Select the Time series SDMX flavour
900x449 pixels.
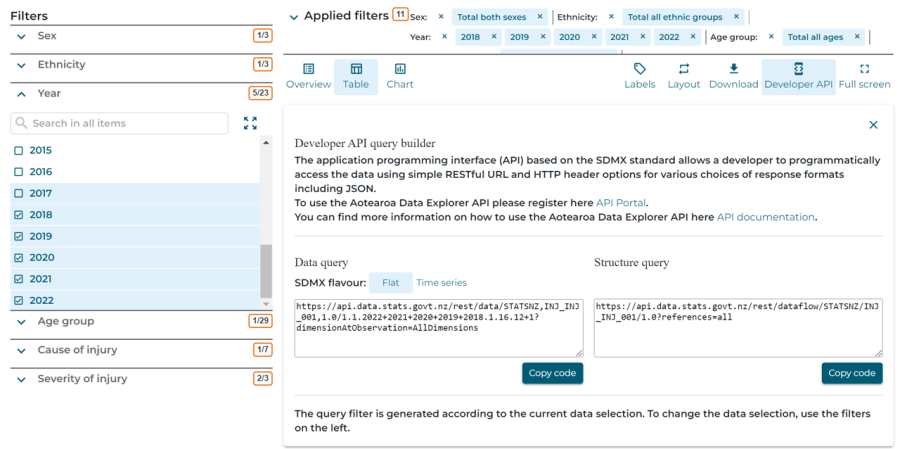[441, 282]
